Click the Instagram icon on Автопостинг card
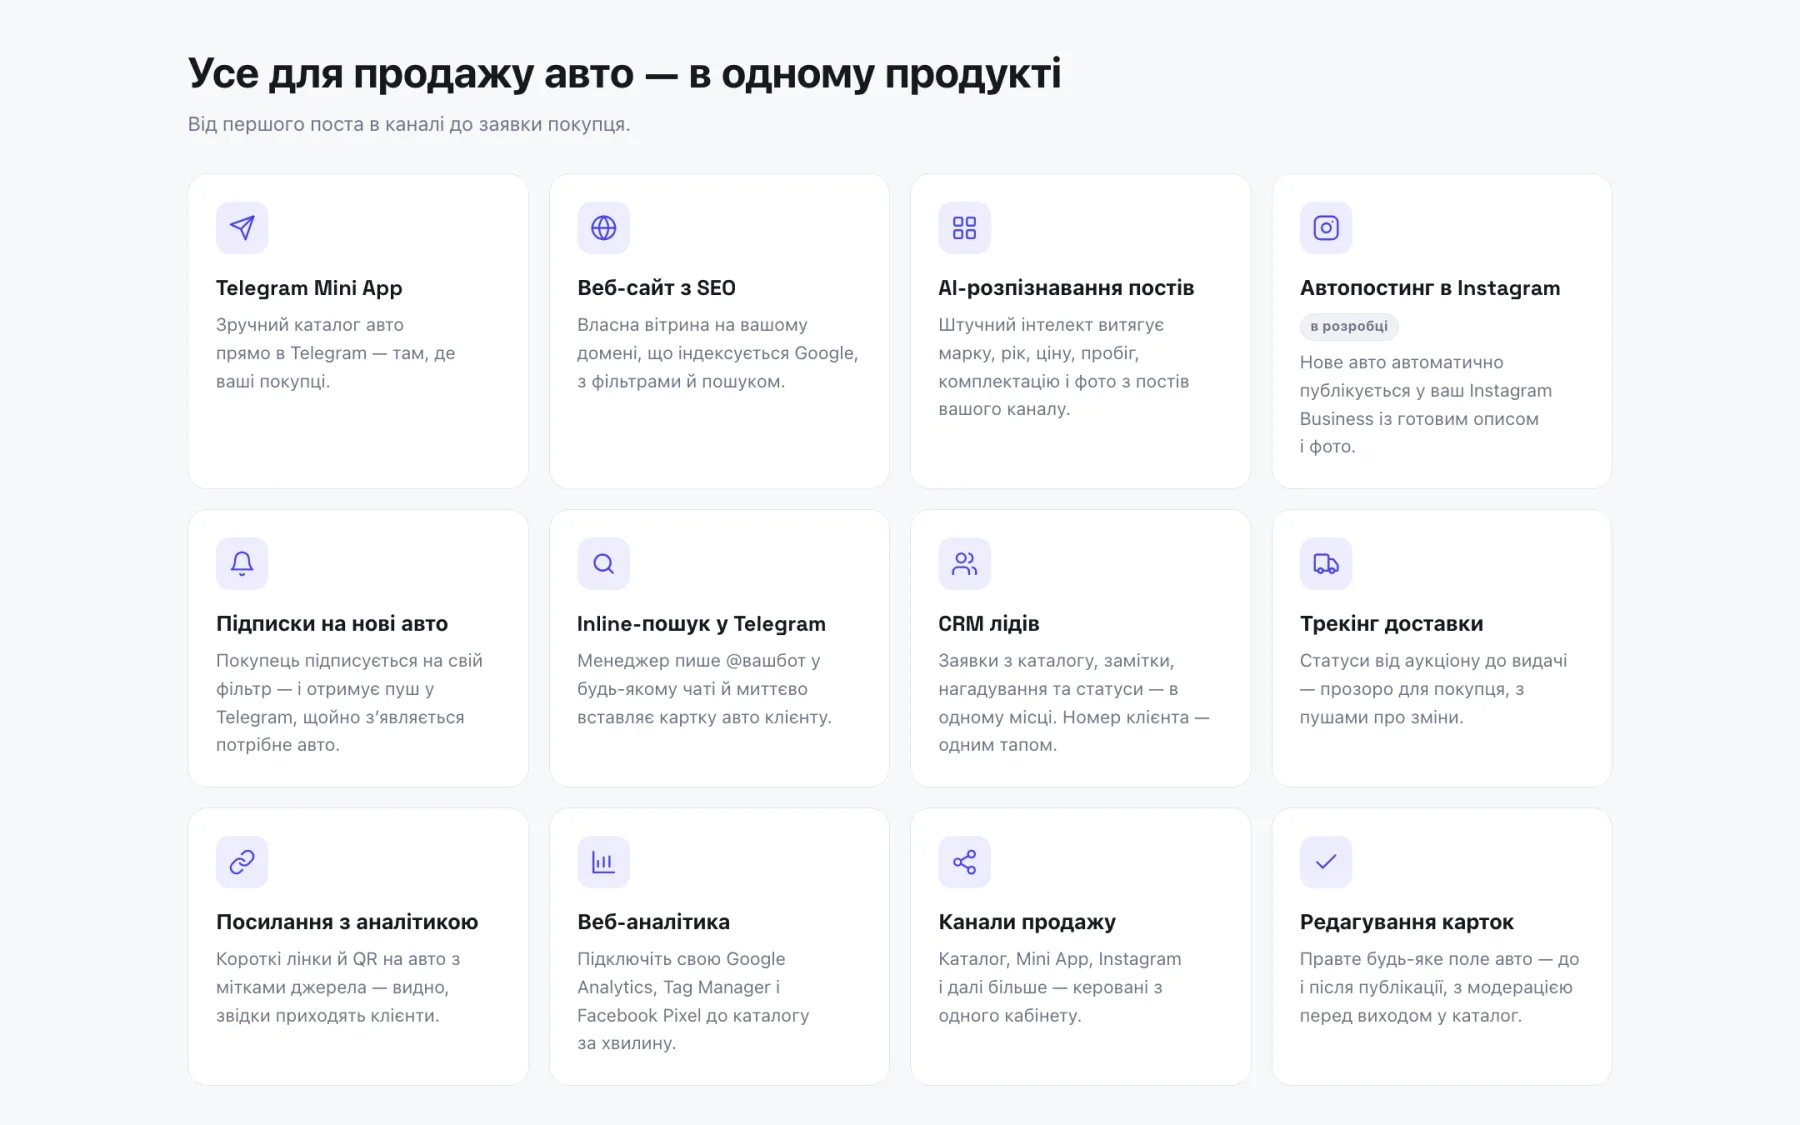The height and width of the screenshot is (1125, 1800). click(1326, 228)
